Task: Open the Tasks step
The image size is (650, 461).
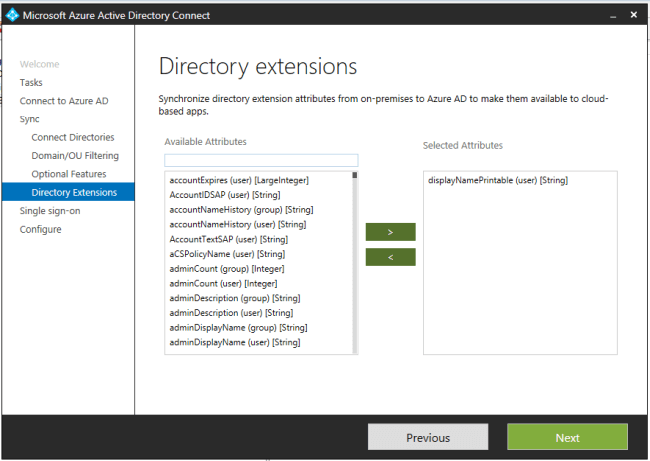Action: (31, 82)
